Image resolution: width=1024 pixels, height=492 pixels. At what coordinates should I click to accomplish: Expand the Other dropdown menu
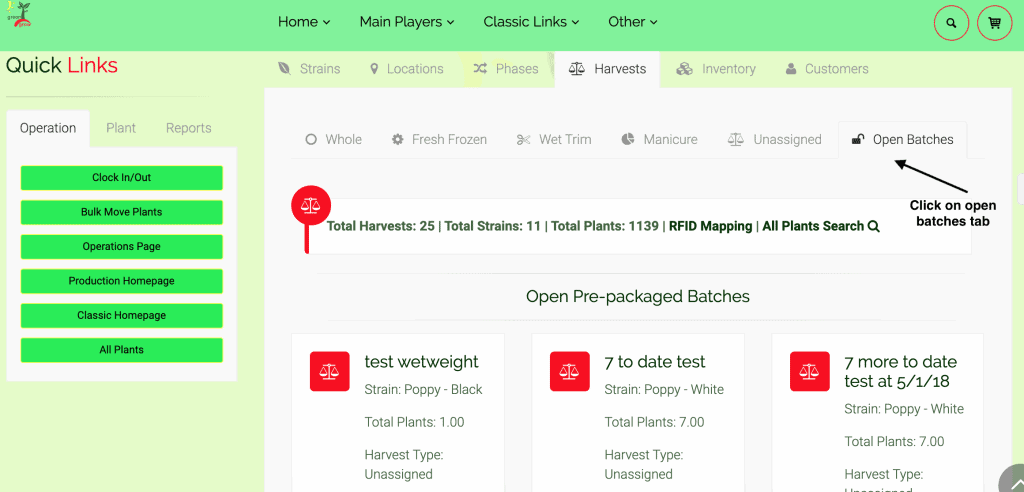pos(632,22)
